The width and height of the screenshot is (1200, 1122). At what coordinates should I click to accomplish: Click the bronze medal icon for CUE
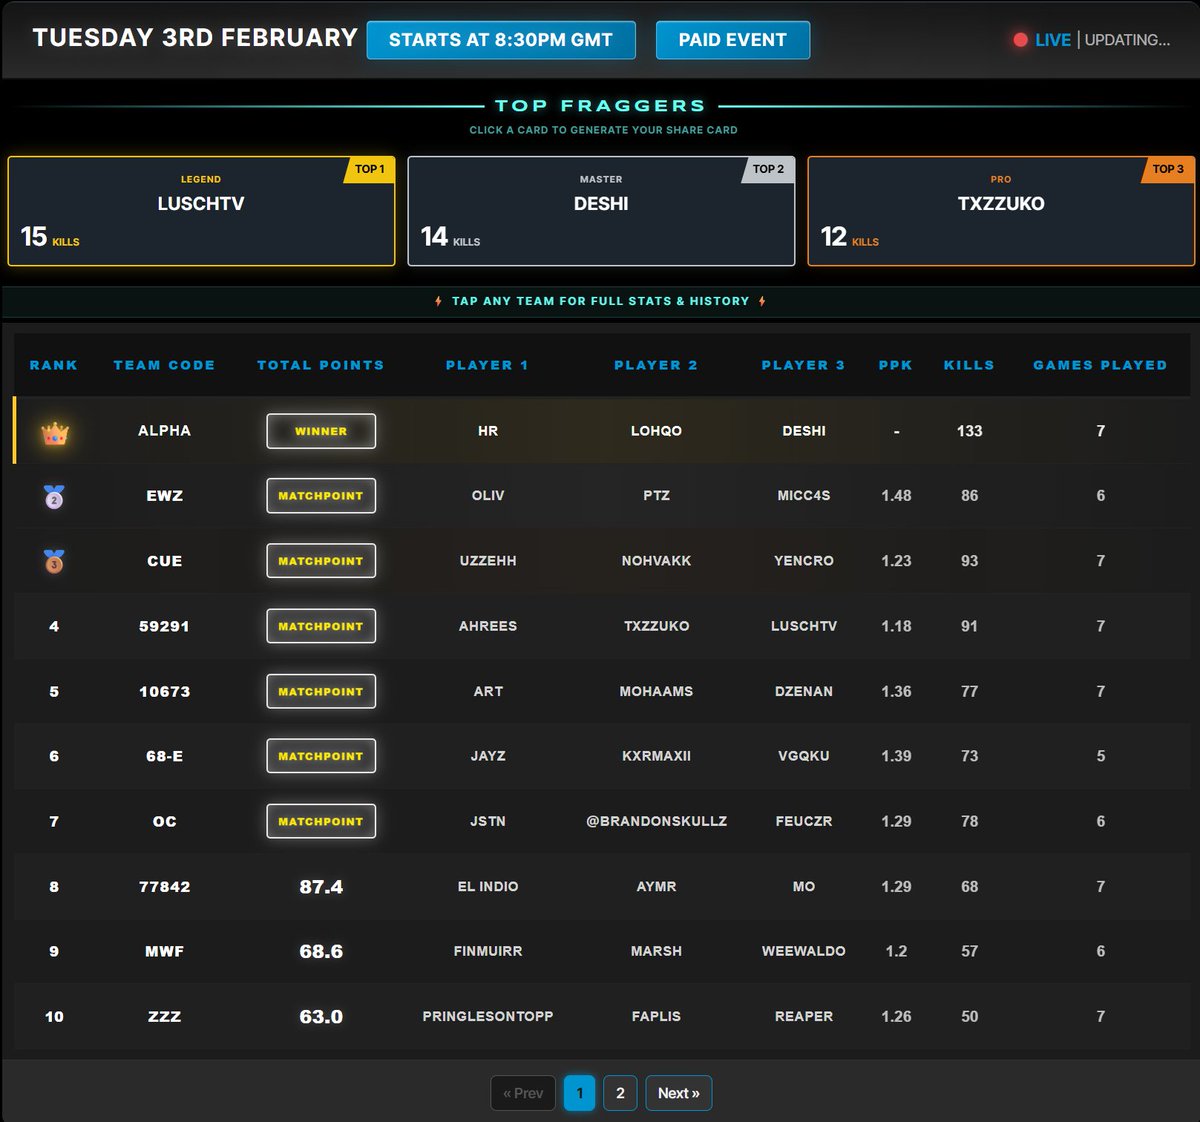[x=54, y=561]
